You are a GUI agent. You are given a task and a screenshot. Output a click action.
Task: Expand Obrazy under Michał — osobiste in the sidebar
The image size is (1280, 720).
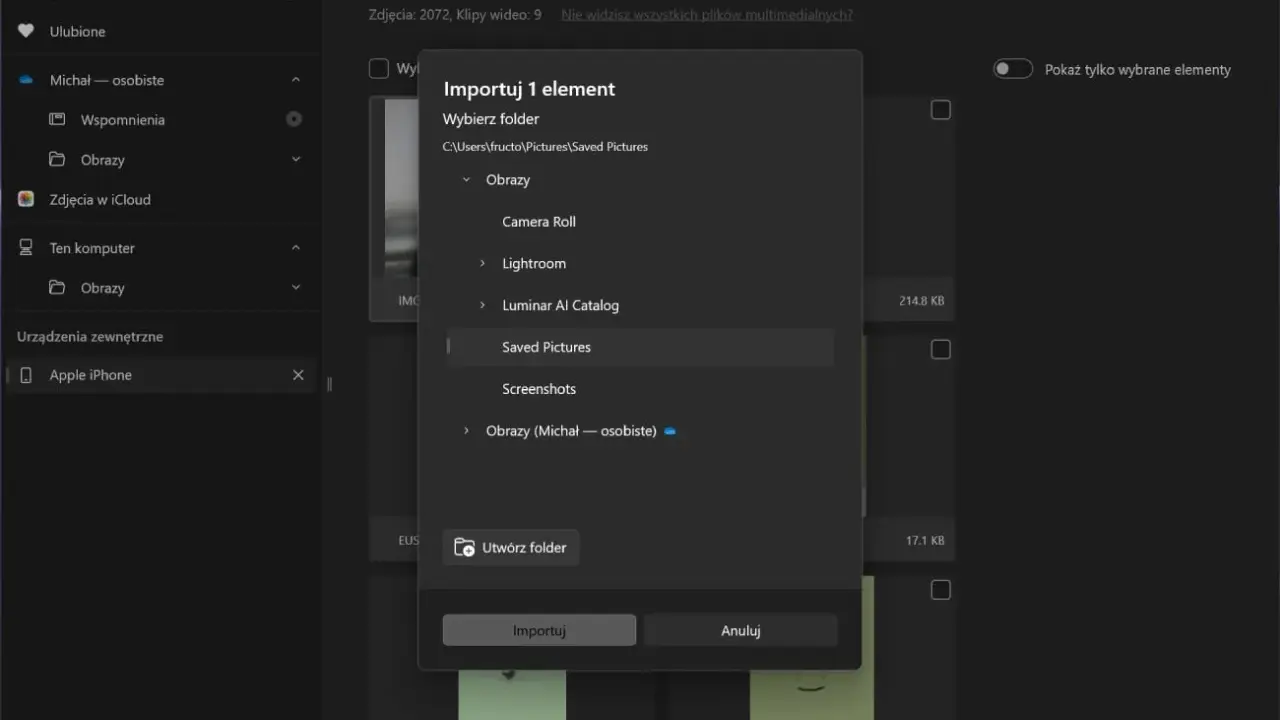coord(296,160)
